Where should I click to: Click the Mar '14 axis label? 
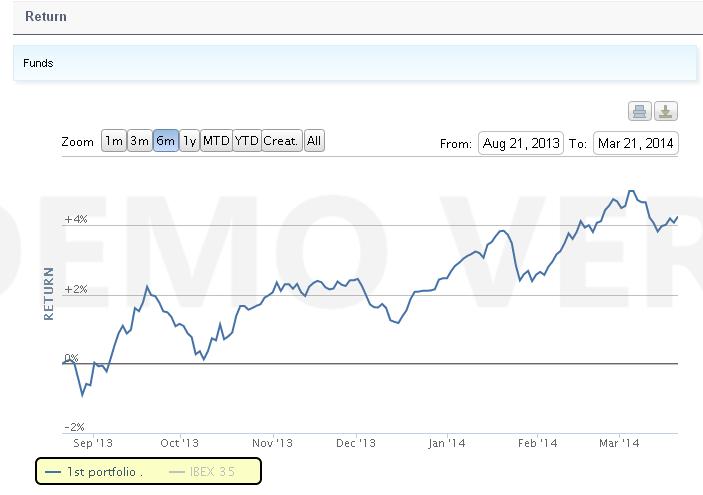coord(619,443)
